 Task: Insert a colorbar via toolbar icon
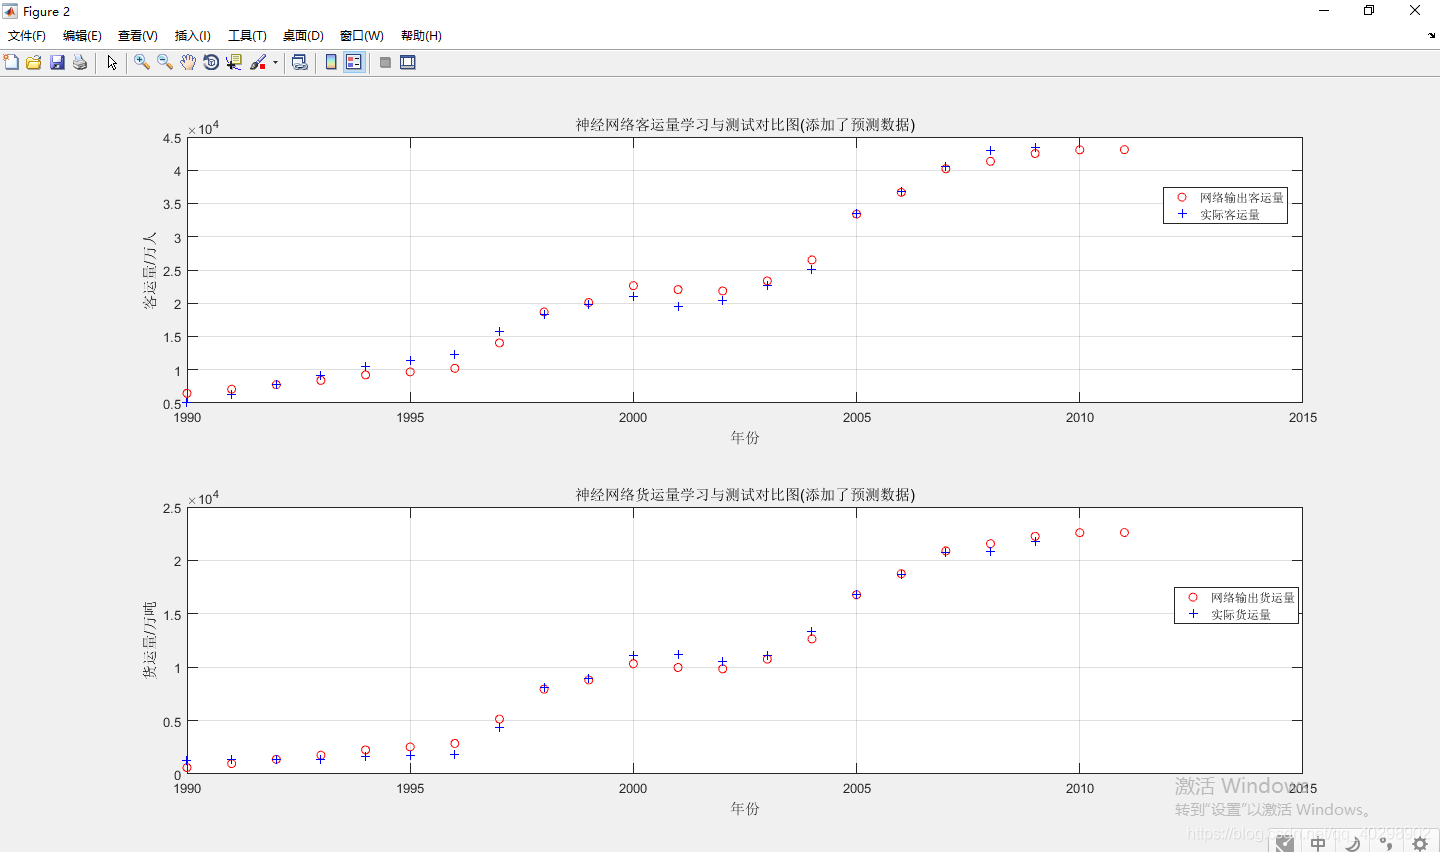331,62
